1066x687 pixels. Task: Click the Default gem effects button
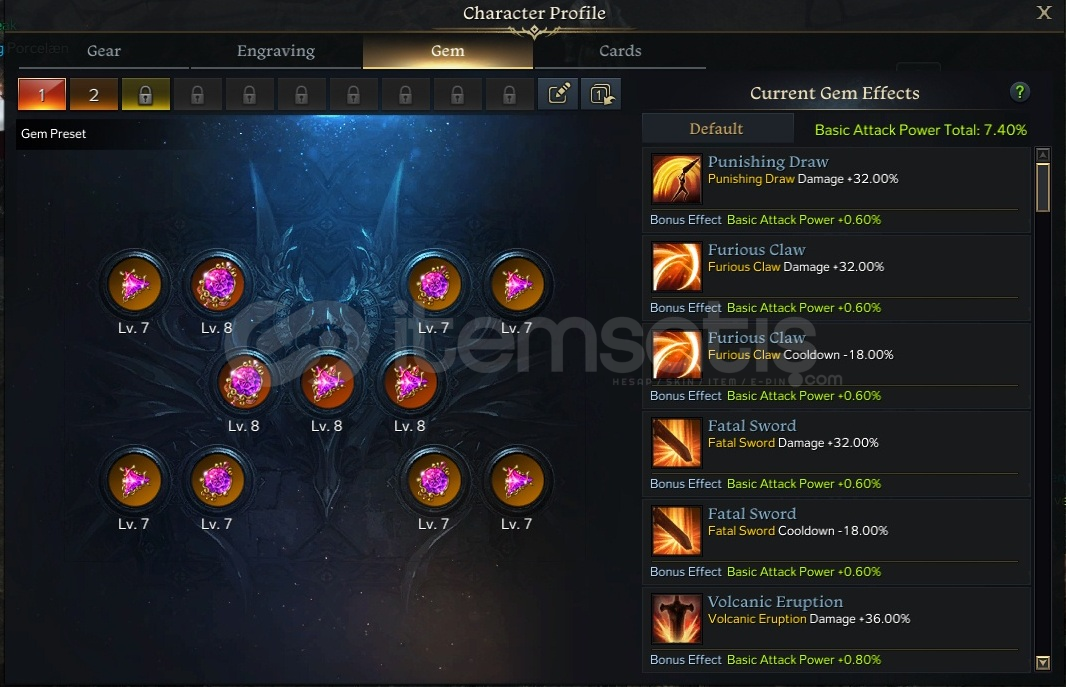(717, 128)
